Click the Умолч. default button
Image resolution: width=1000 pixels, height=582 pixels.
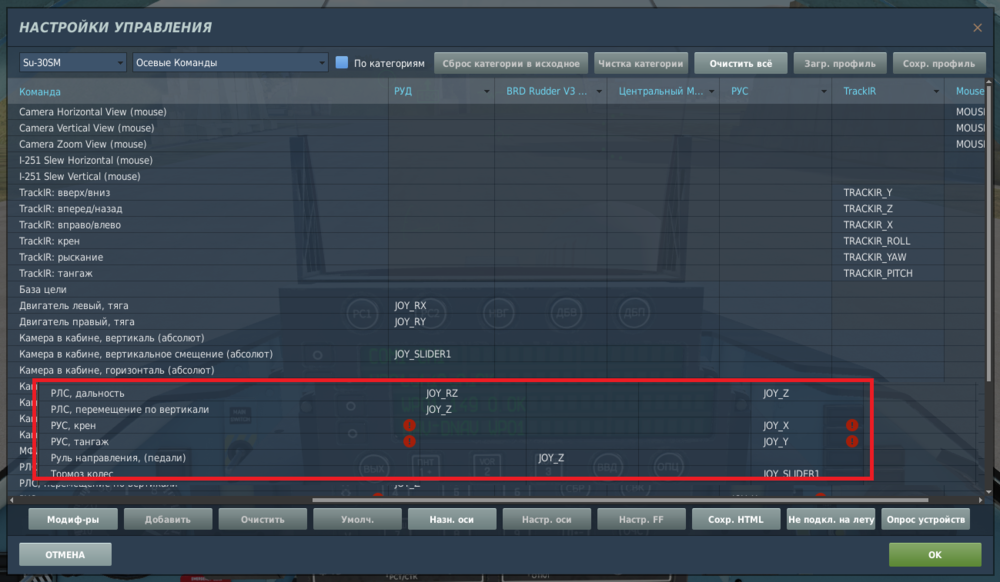(357, 520)
